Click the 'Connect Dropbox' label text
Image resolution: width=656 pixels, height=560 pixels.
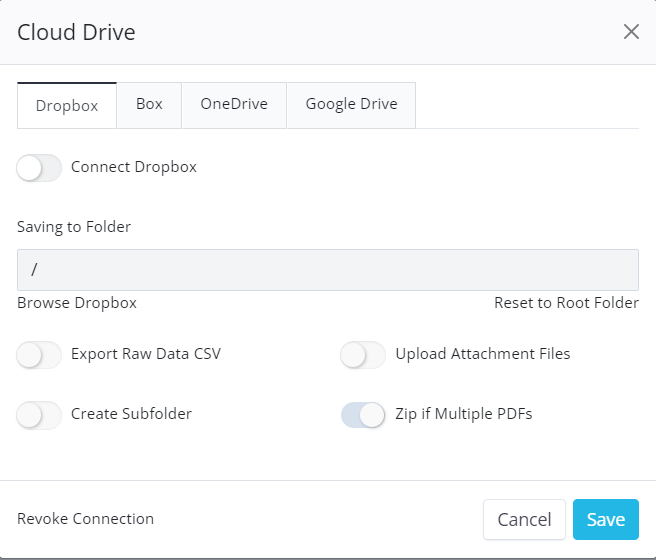click(134, 167)
